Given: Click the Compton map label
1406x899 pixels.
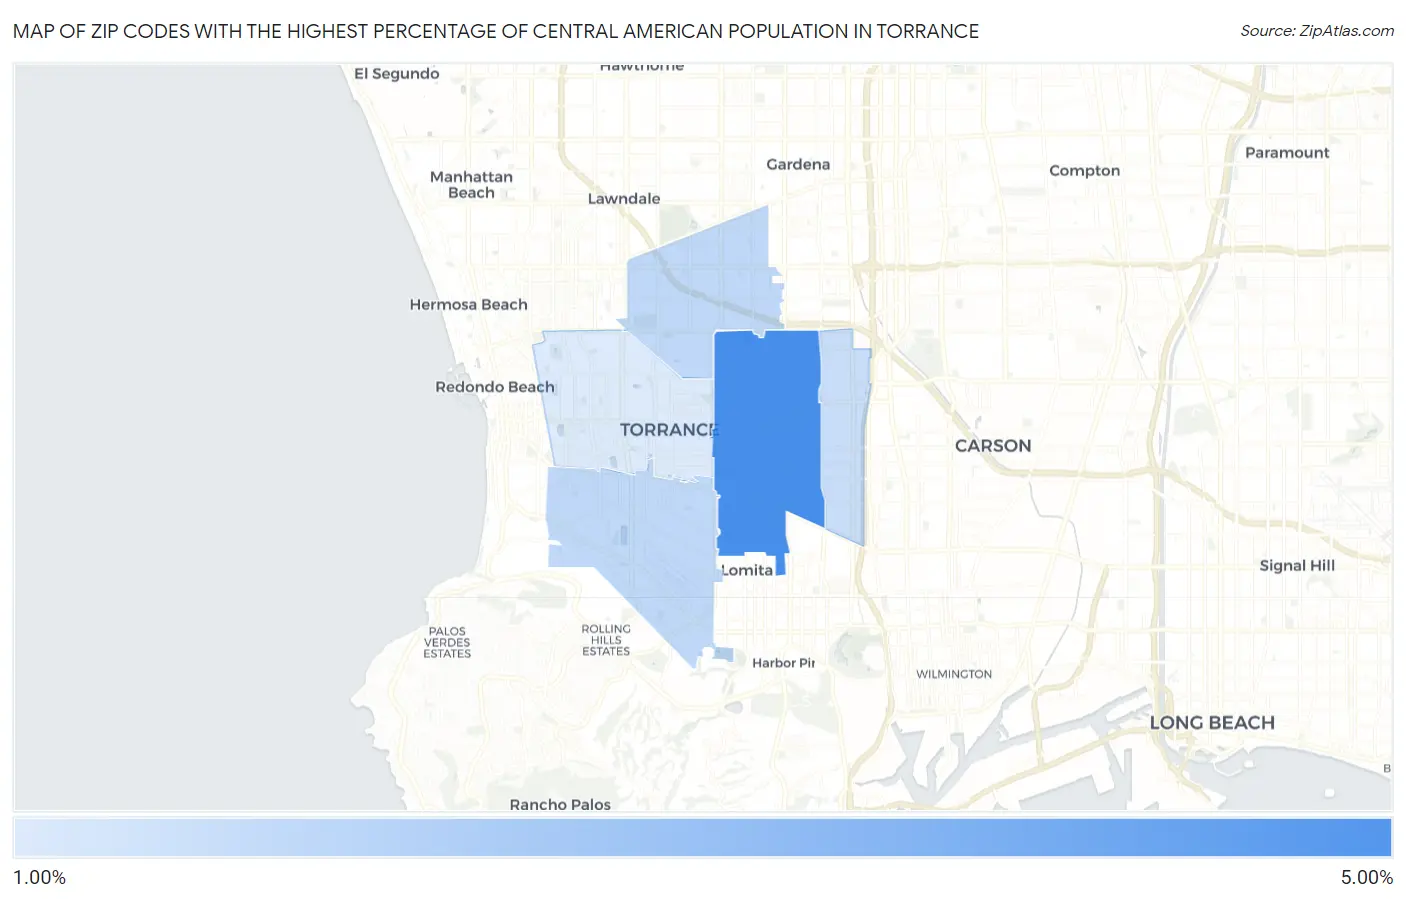Looking at the screenshot, I should [1084, 171].
